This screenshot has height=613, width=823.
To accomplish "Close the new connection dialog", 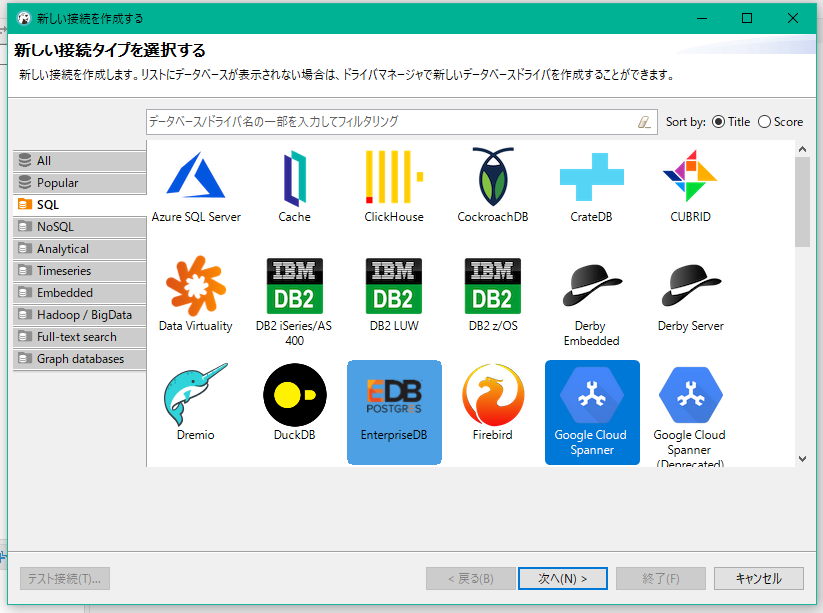I will tap(793, 18).
